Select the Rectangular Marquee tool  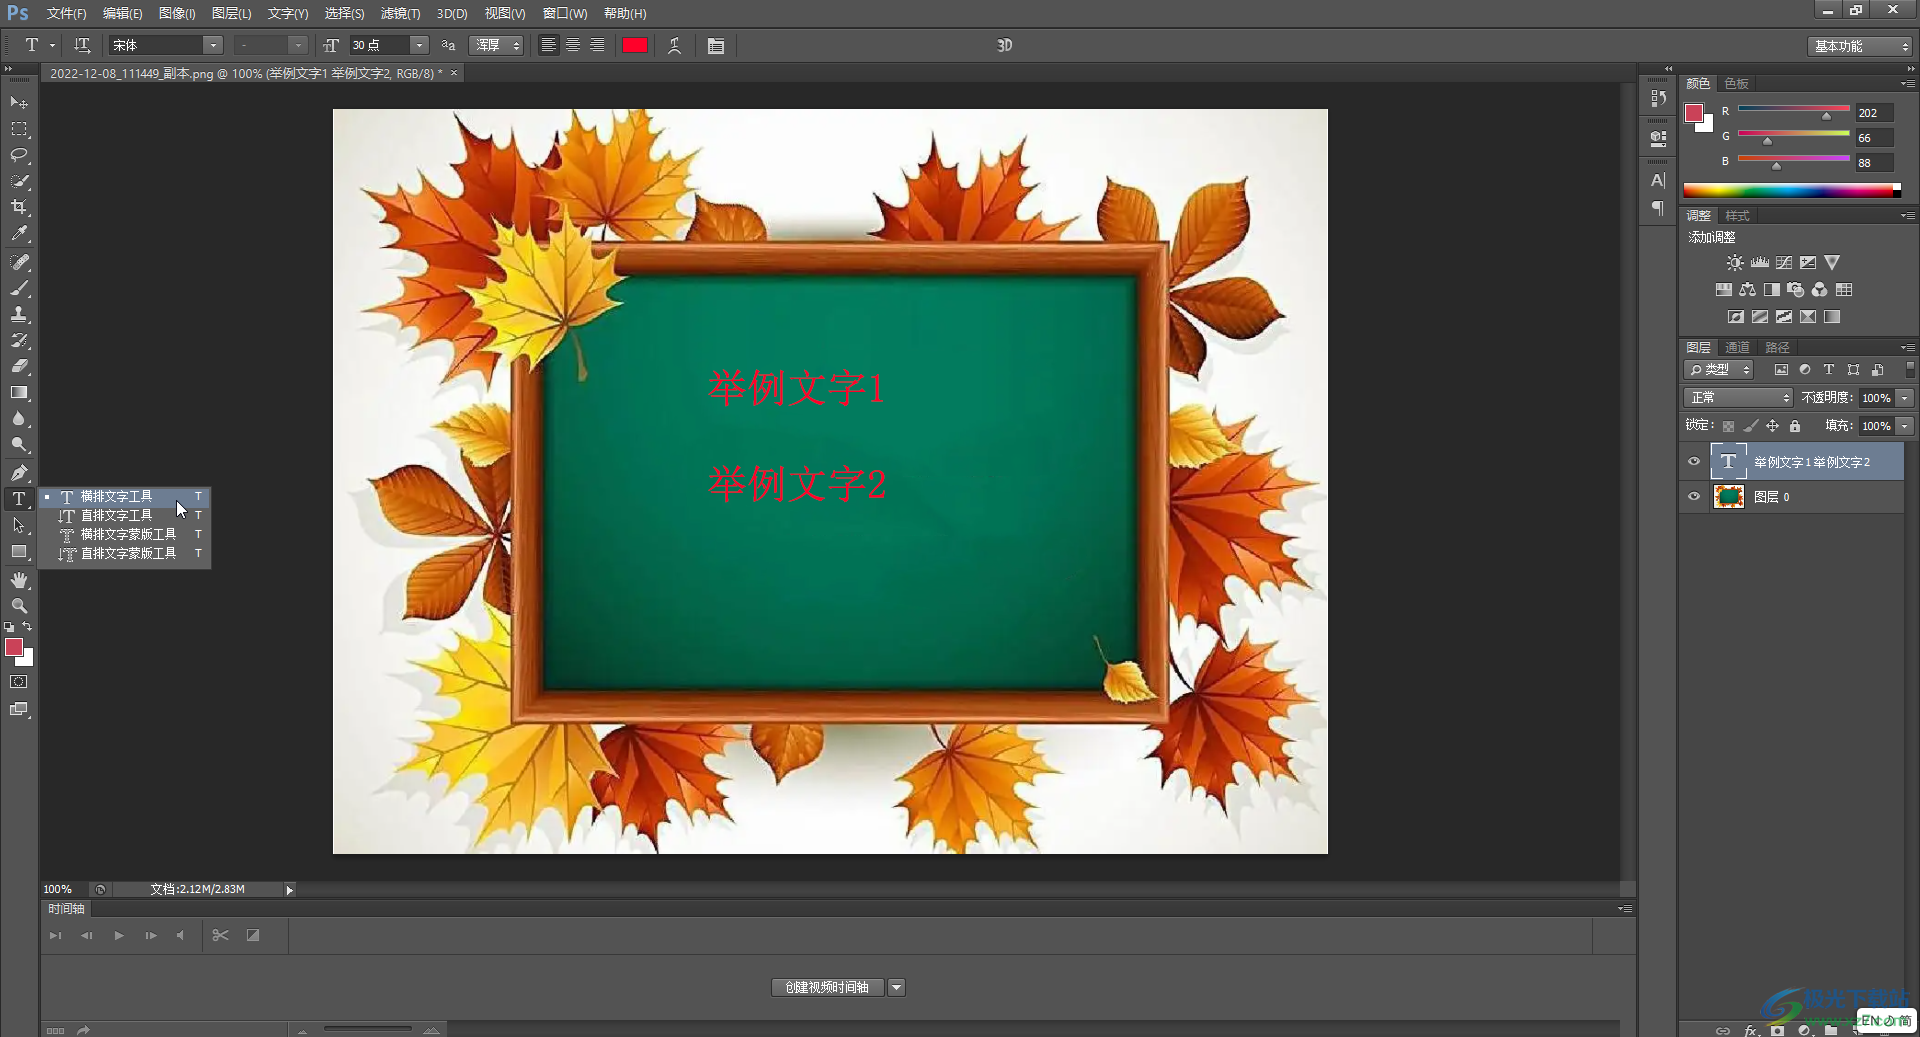tap(19, 129)
